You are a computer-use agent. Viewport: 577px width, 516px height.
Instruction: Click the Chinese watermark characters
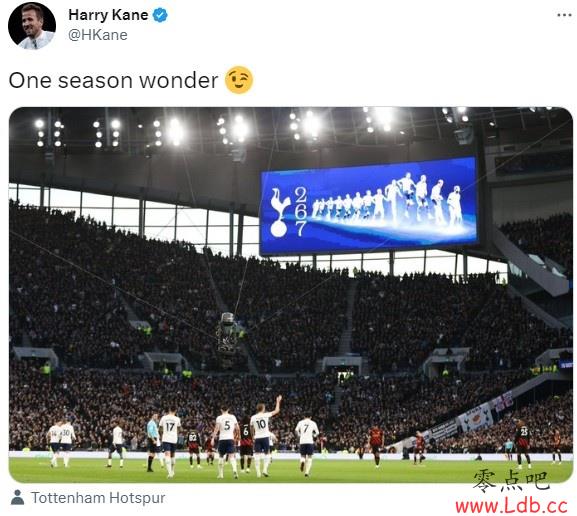(x=511, y=481)
